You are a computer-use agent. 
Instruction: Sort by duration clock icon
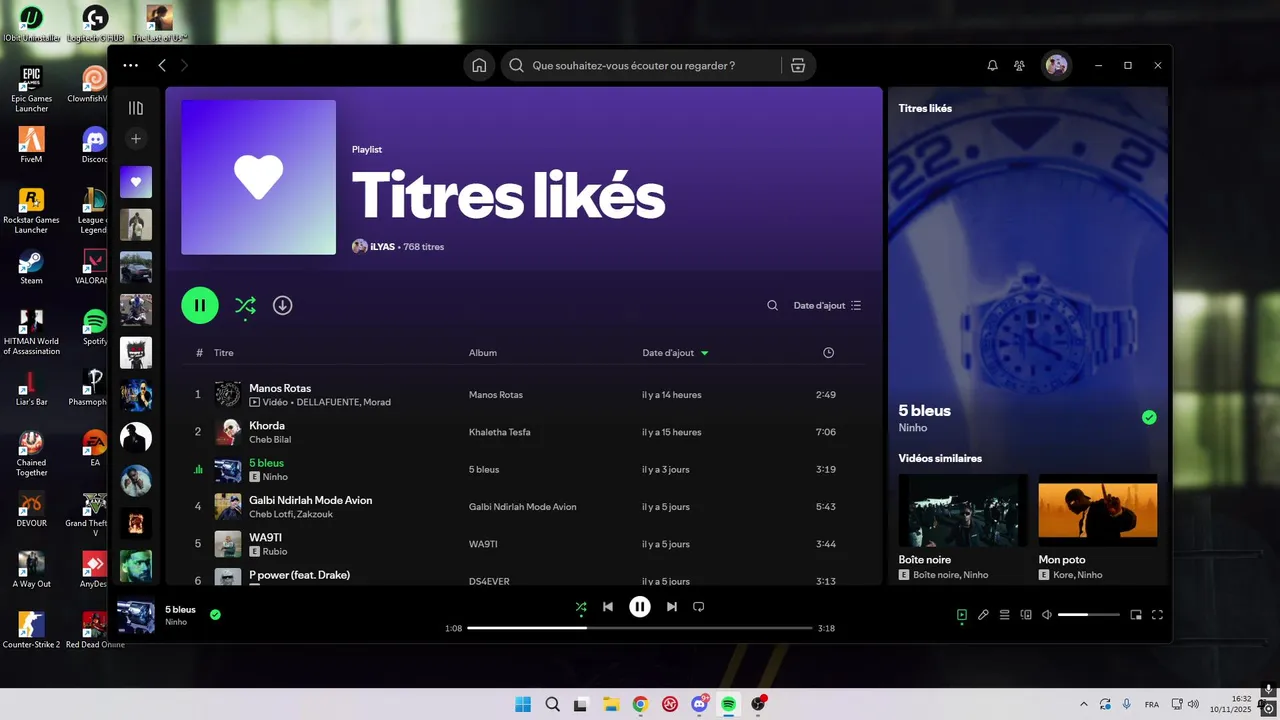[828, 353]
